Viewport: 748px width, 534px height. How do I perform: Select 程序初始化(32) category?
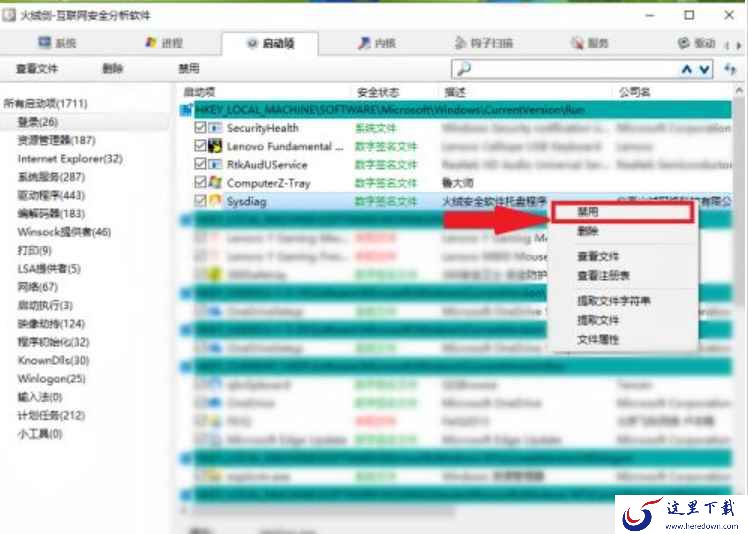click(53, 342)
